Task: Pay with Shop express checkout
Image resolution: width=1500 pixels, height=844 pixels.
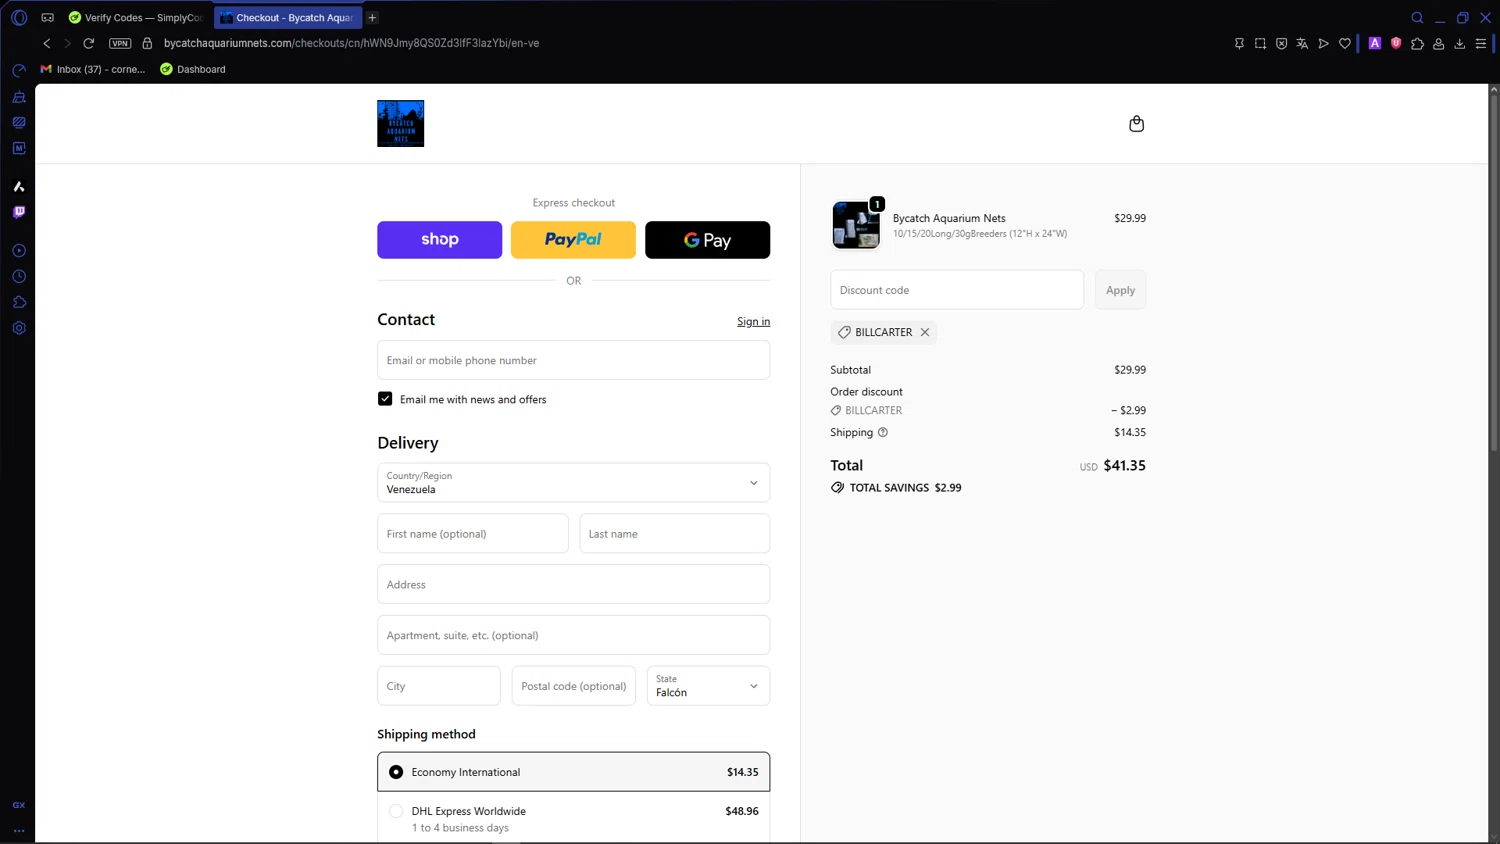Action: 439,240
